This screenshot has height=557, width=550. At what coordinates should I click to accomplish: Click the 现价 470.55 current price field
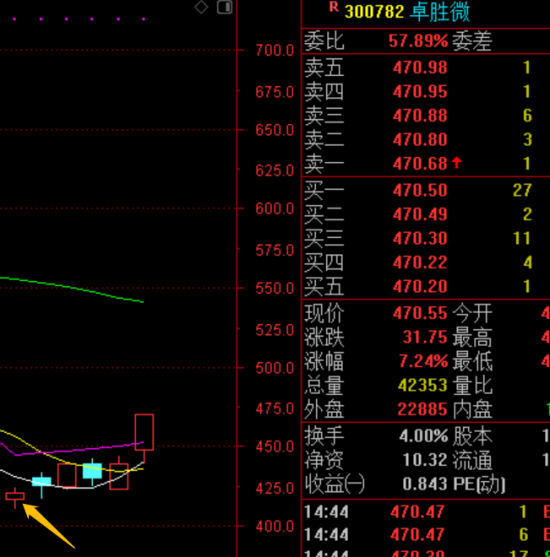(376, 313)
